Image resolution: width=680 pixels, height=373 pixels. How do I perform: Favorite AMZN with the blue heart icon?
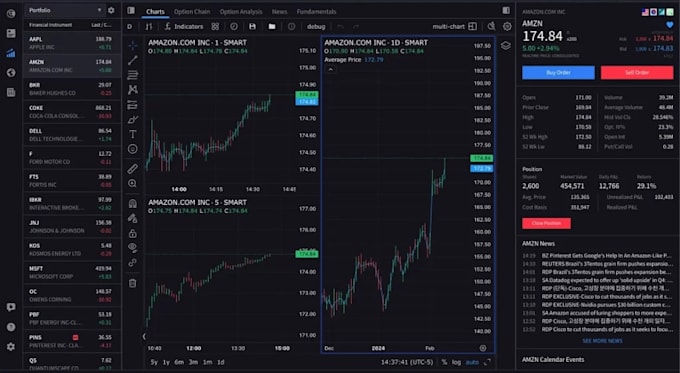[x=670, y=25]
